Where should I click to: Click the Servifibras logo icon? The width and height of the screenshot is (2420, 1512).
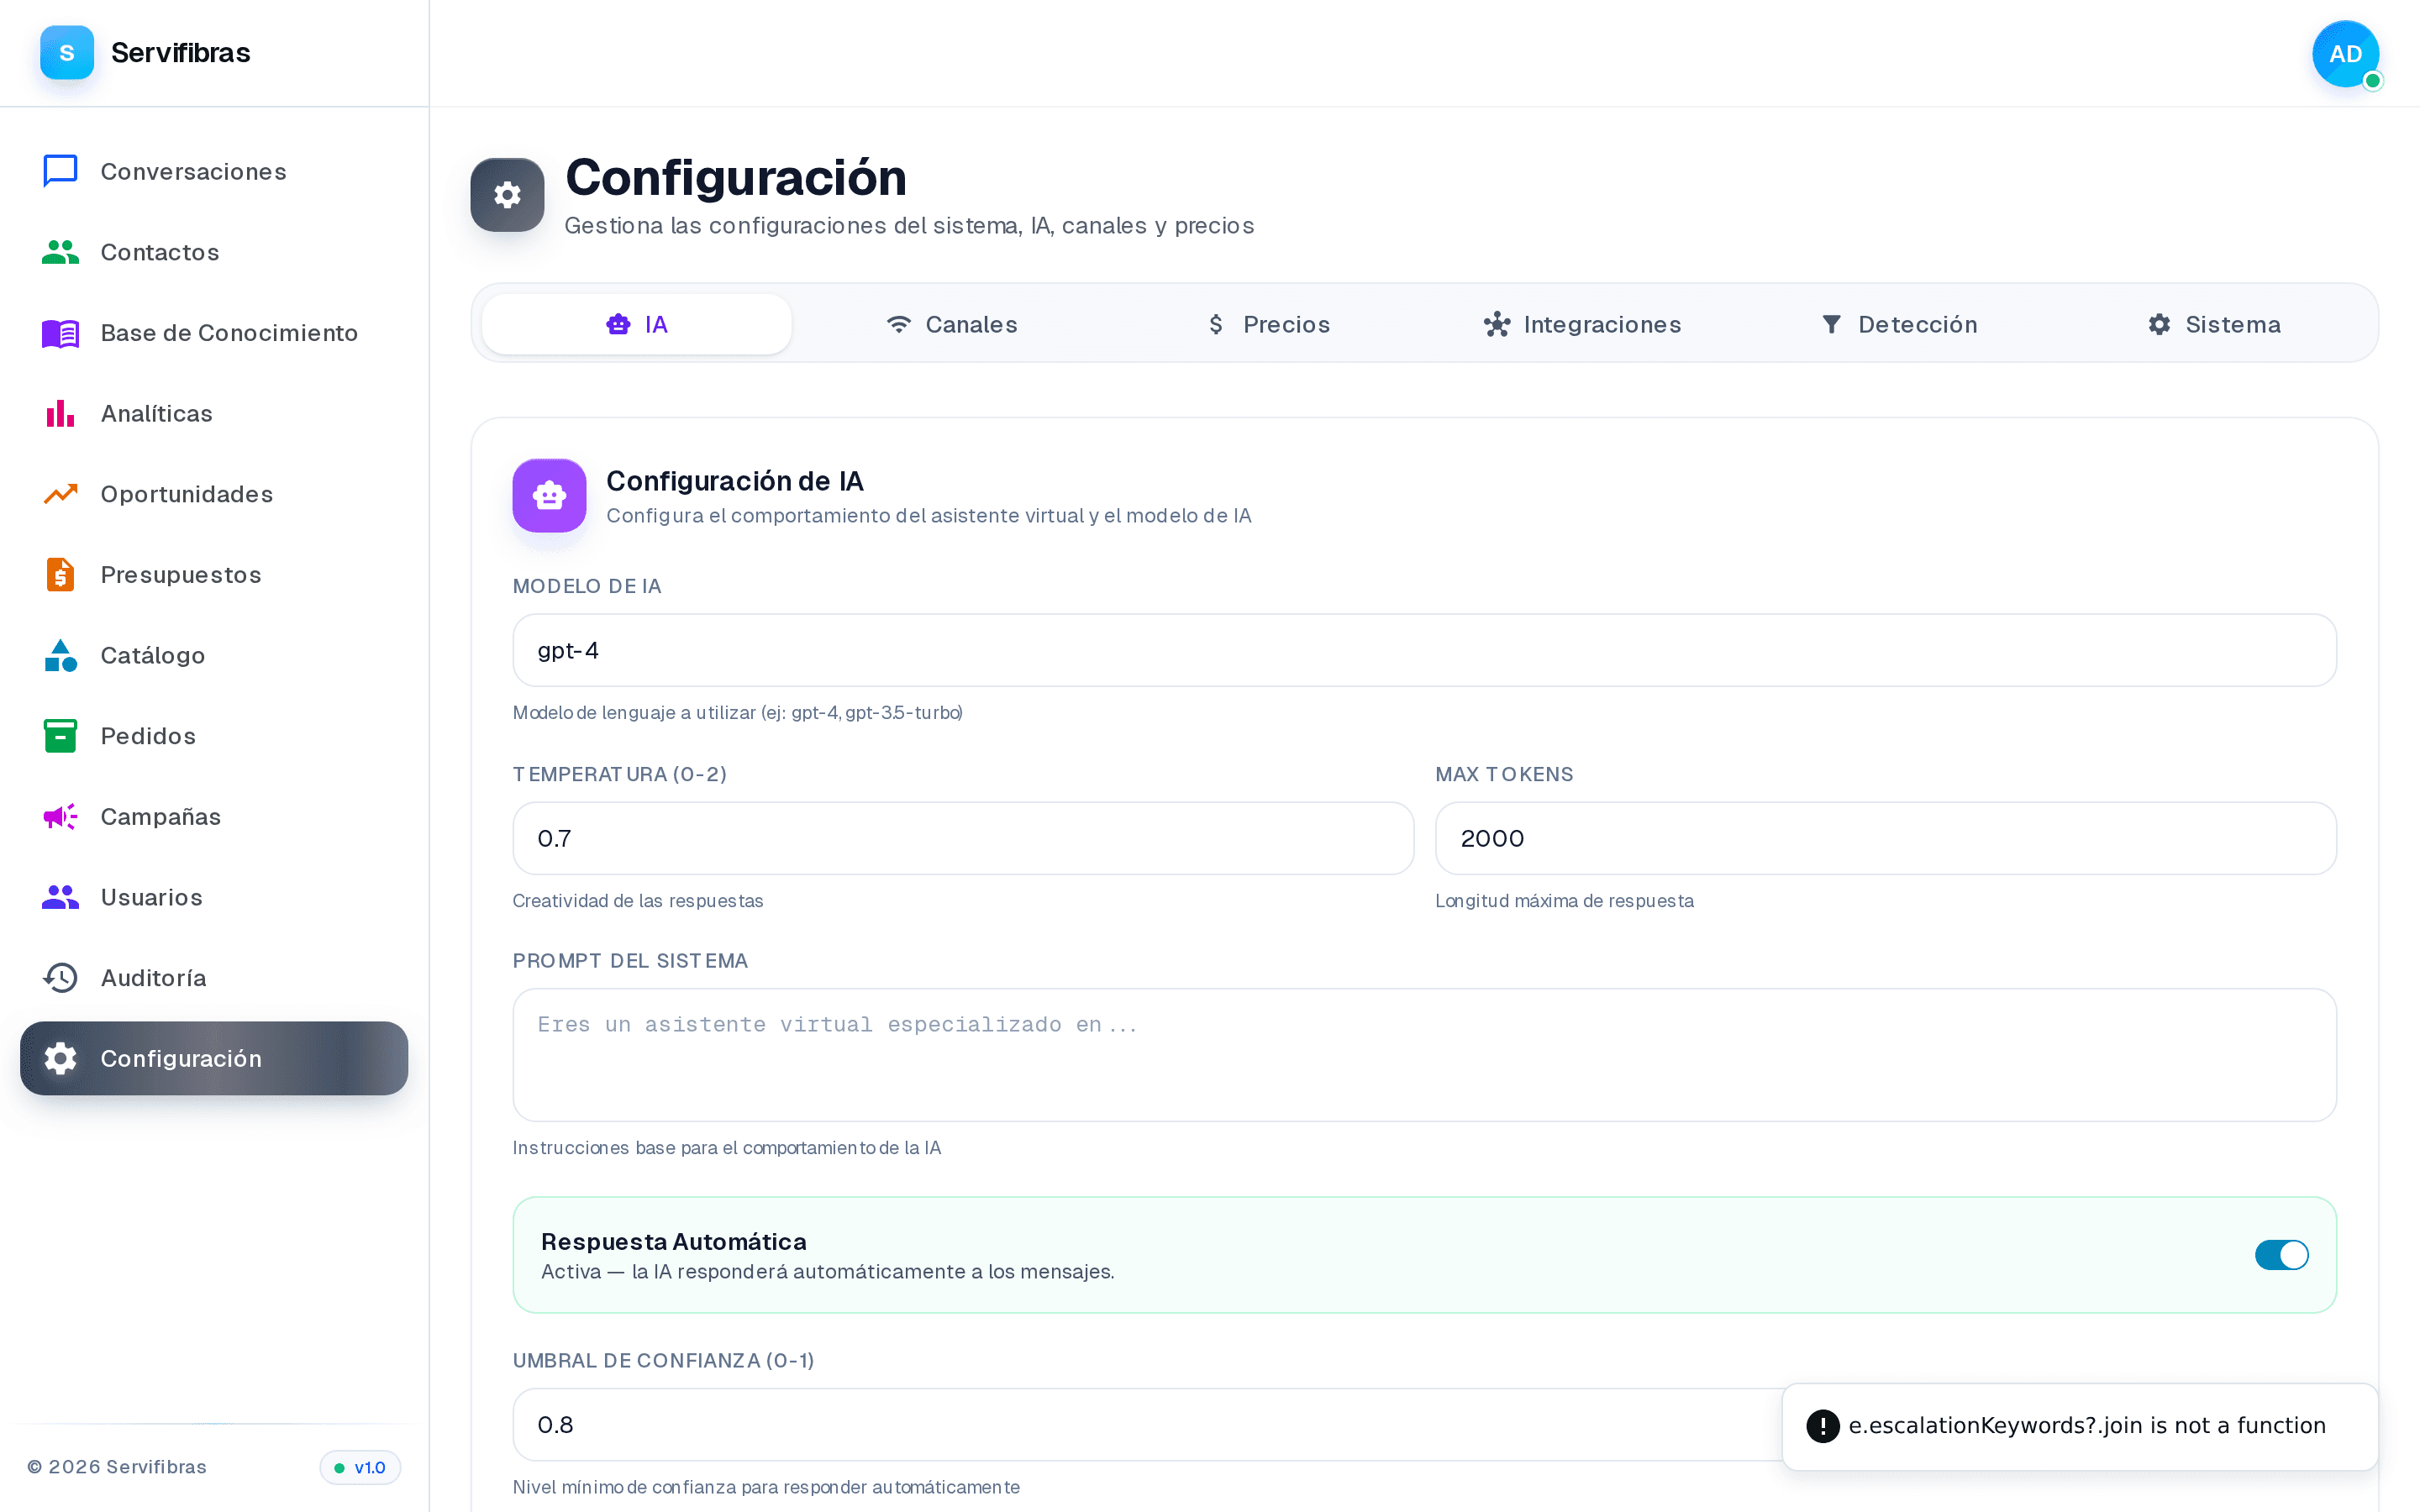(67, 52)
